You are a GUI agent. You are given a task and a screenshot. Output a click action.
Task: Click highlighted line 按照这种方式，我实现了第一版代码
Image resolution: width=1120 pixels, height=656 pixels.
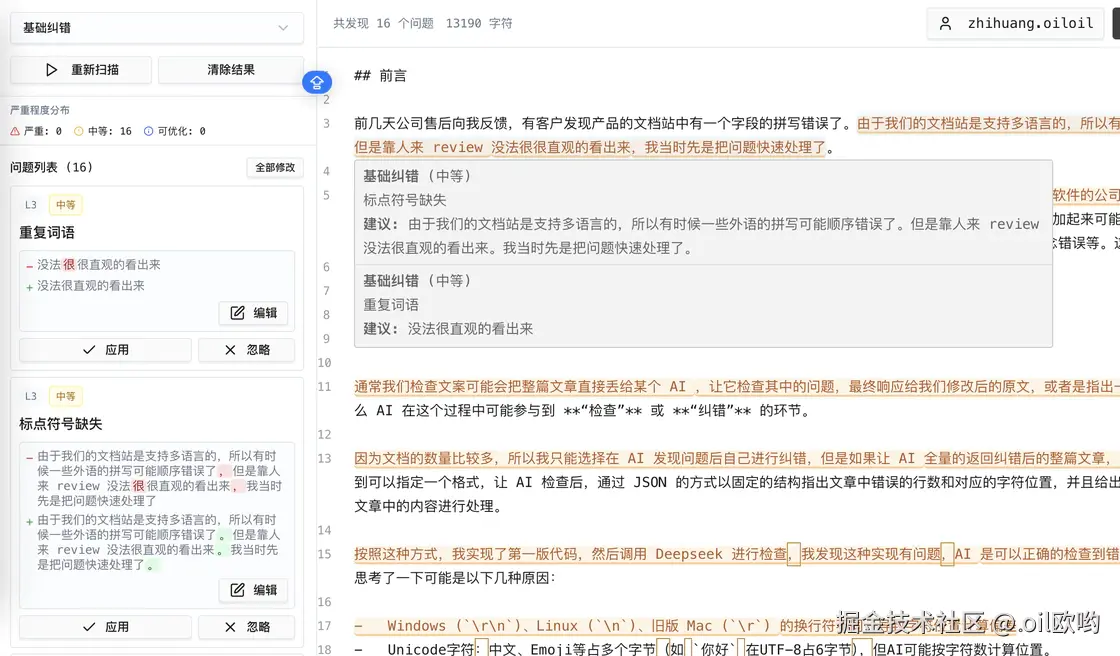(x=736, y=555)
